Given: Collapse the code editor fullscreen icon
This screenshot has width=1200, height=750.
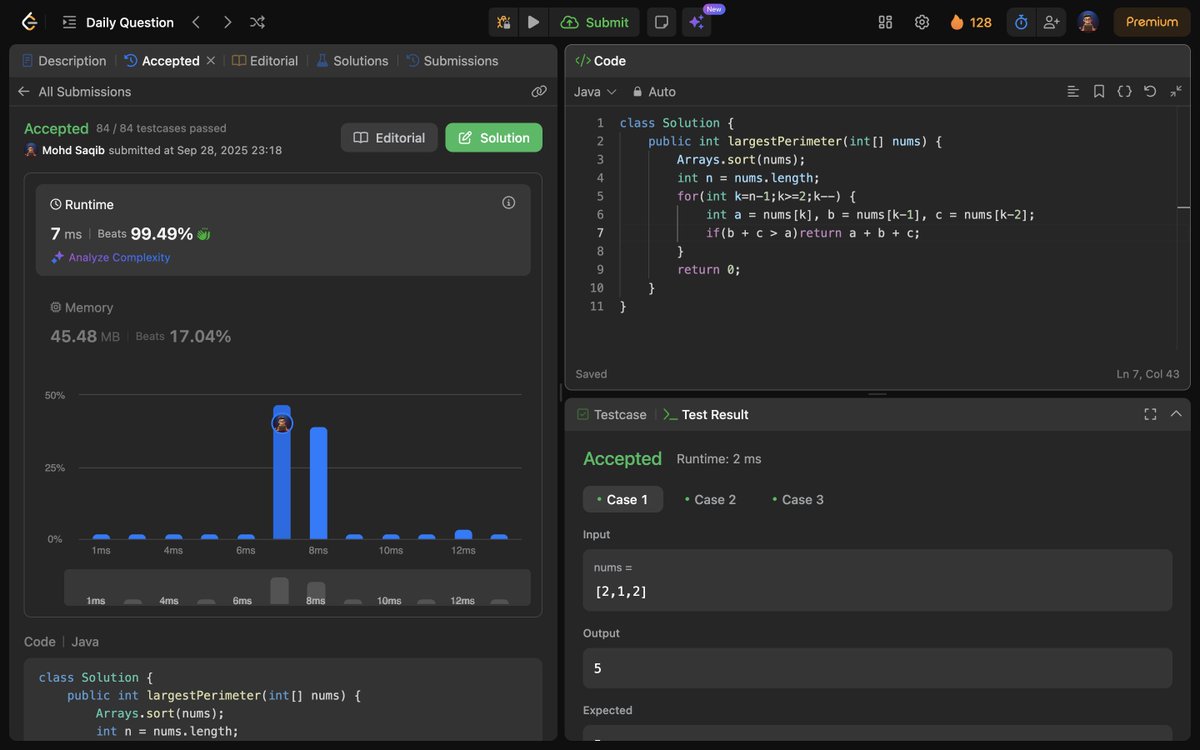Looking at the screenshot, I should tap(1176, 91).
